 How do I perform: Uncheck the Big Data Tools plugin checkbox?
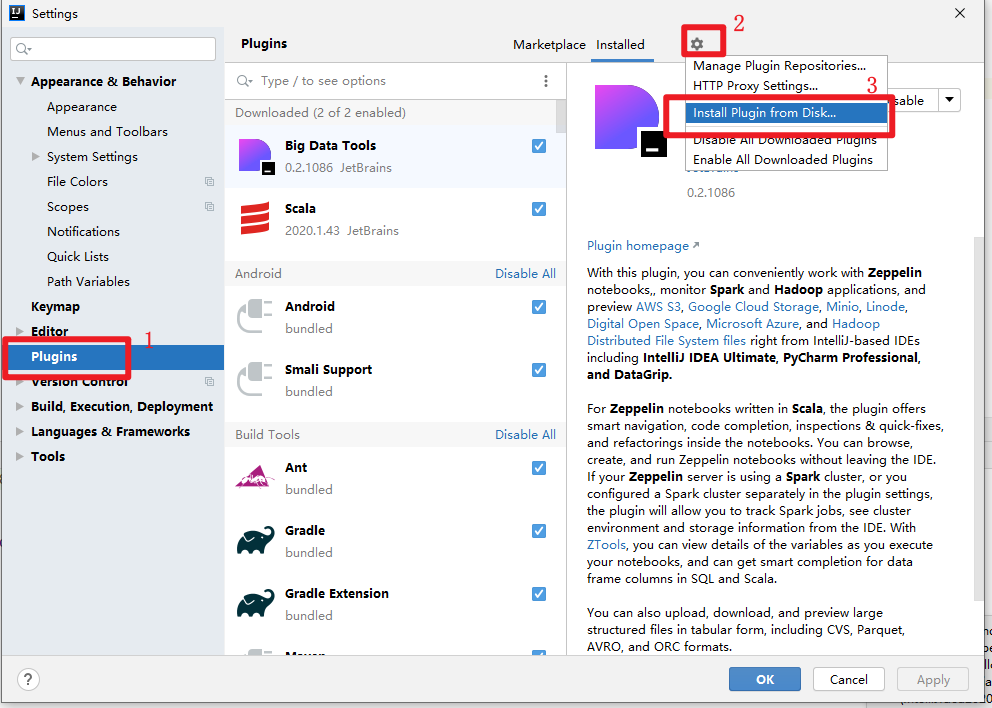coord(539,146)
